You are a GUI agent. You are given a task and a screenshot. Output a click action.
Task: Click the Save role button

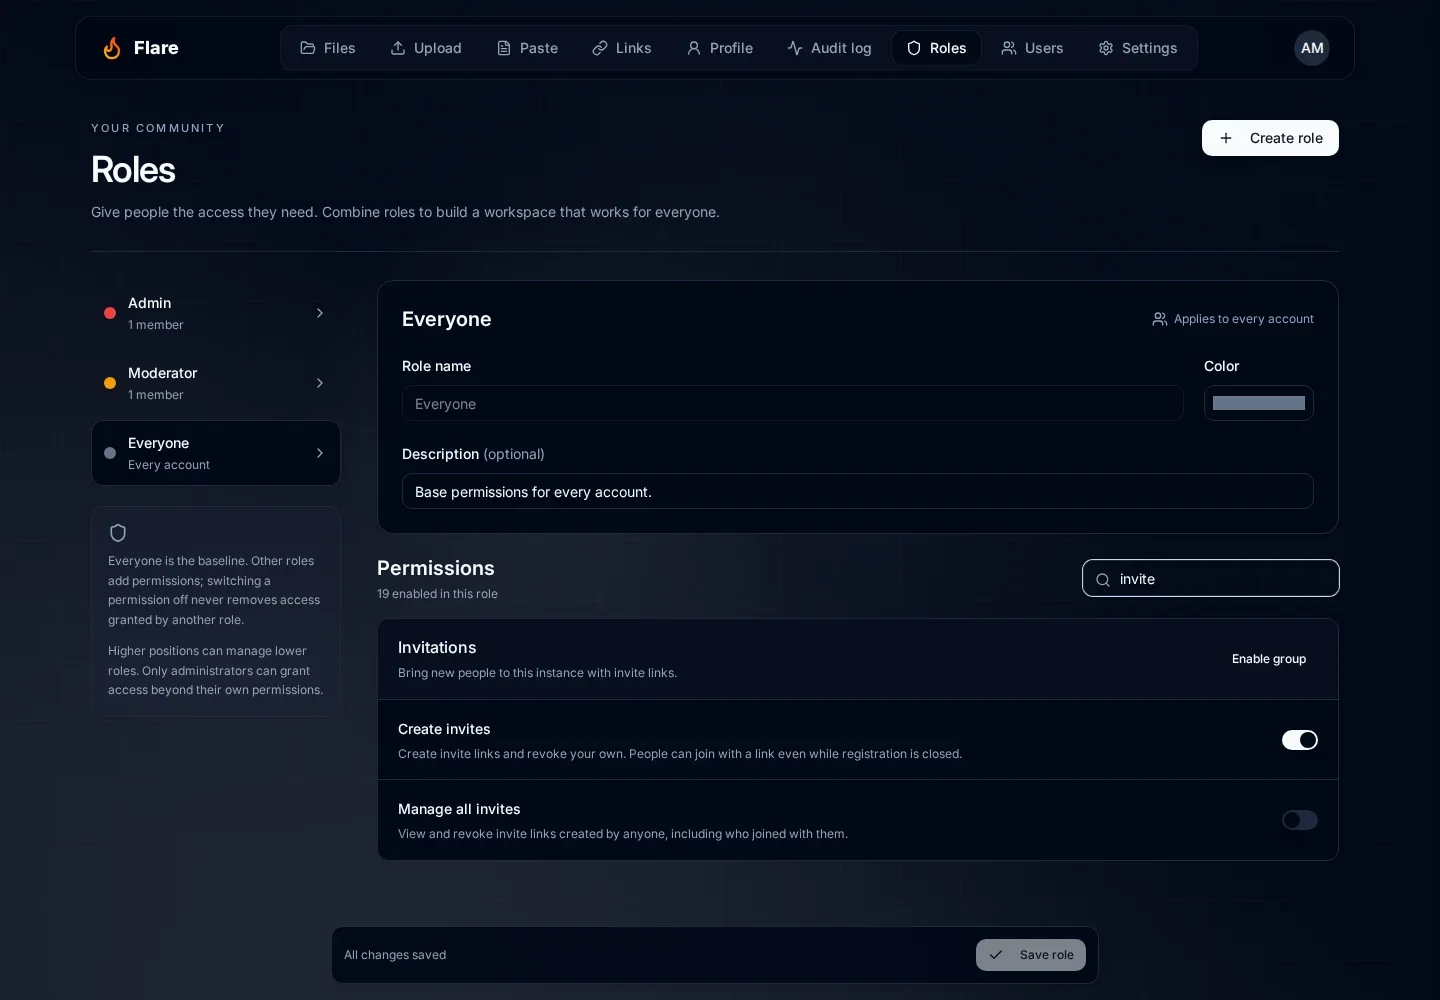[1031, 955]
